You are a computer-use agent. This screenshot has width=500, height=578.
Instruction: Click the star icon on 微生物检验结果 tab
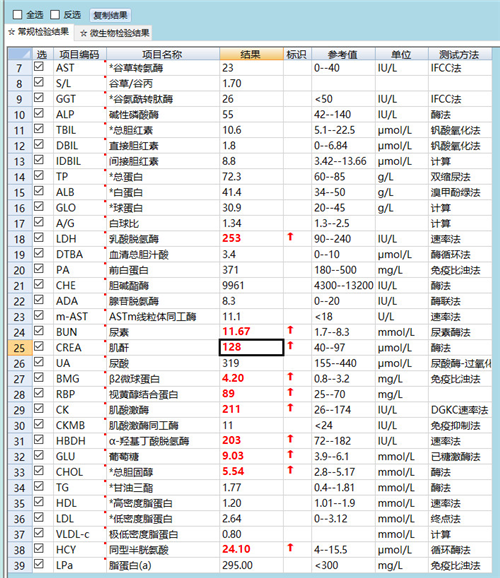(84, 34)
